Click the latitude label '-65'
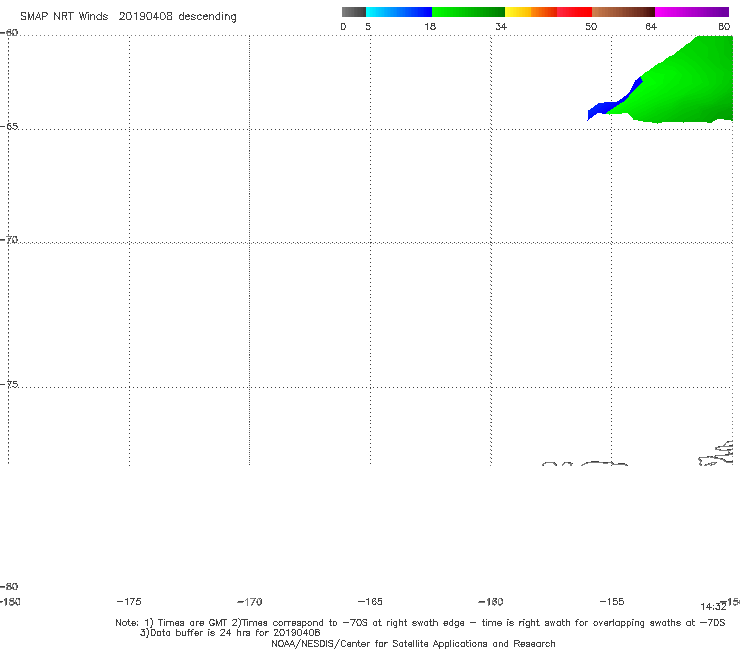 click(9, 127)
